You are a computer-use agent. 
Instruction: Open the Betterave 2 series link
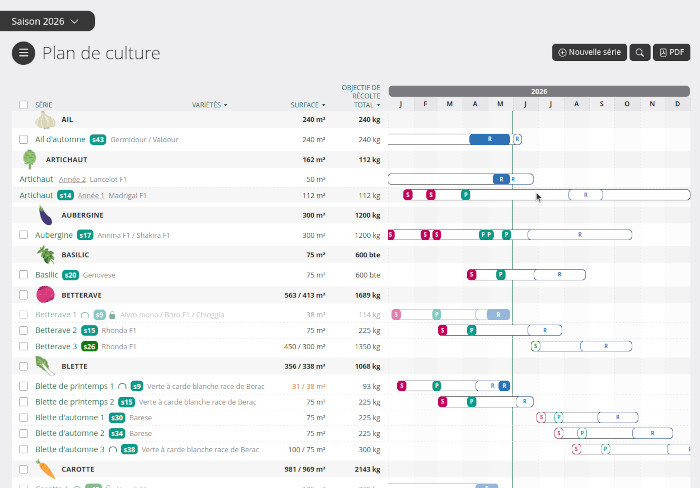click(56, 330)
